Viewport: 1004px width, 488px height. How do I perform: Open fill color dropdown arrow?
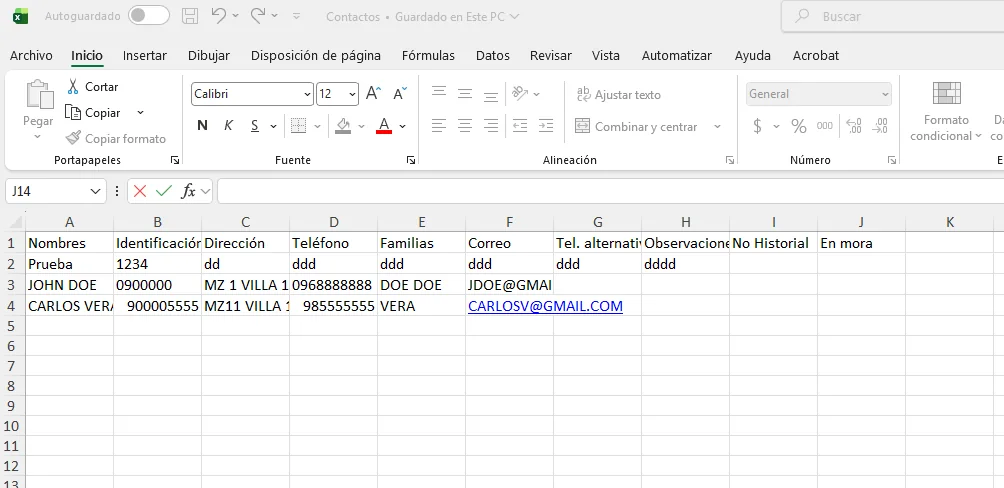361,126
